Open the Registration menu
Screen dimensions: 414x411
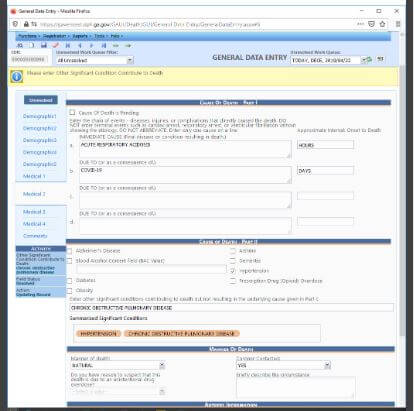point(56,36)
